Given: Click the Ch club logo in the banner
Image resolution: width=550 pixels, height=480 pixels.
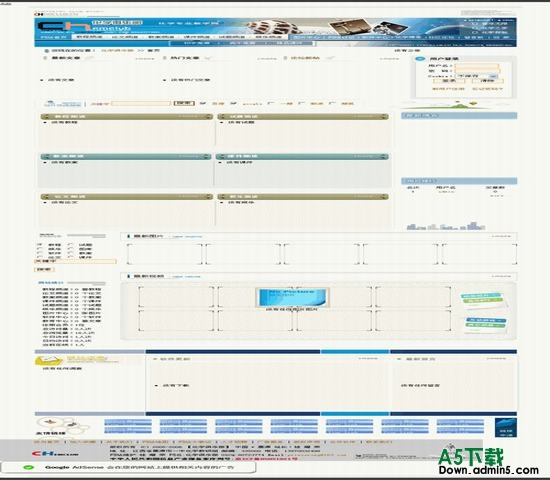Looking at the screenshot, I should point(84,27).
